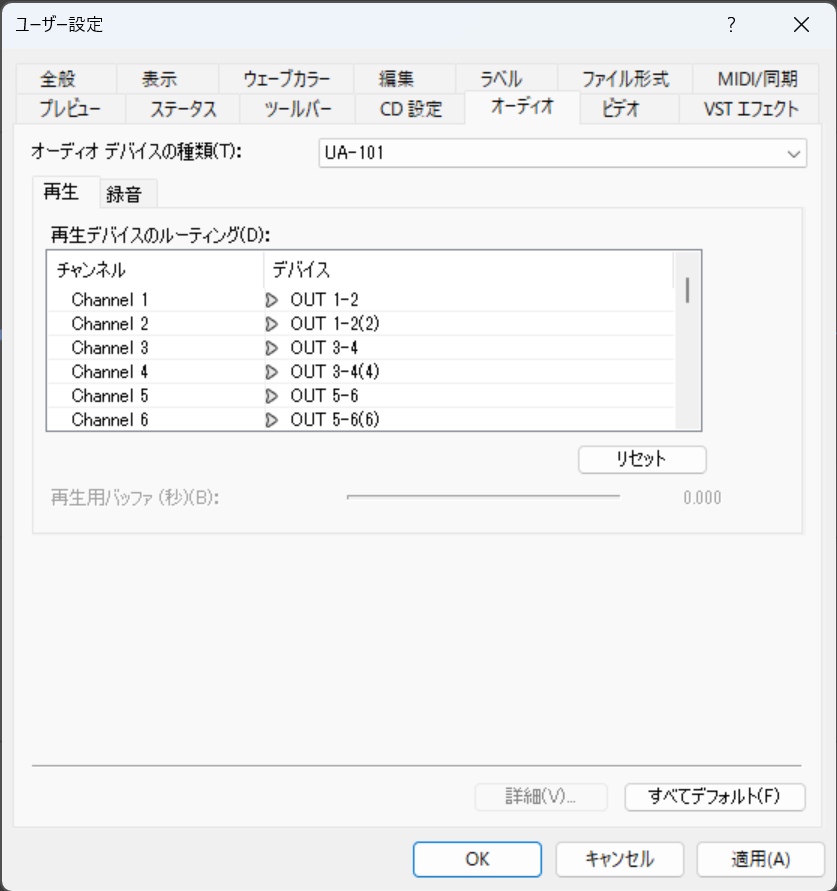Expand the OUT 1-2(2) routing for Channel 2
837x891 pixels.
[x=270, y=323]
